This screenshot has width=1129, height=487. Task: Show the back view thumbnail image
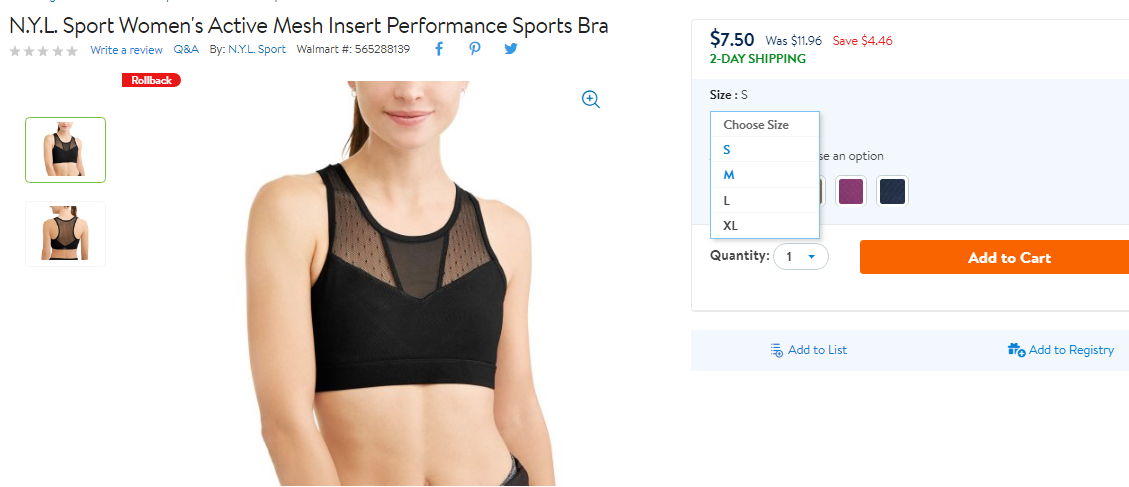pos(66,234)
